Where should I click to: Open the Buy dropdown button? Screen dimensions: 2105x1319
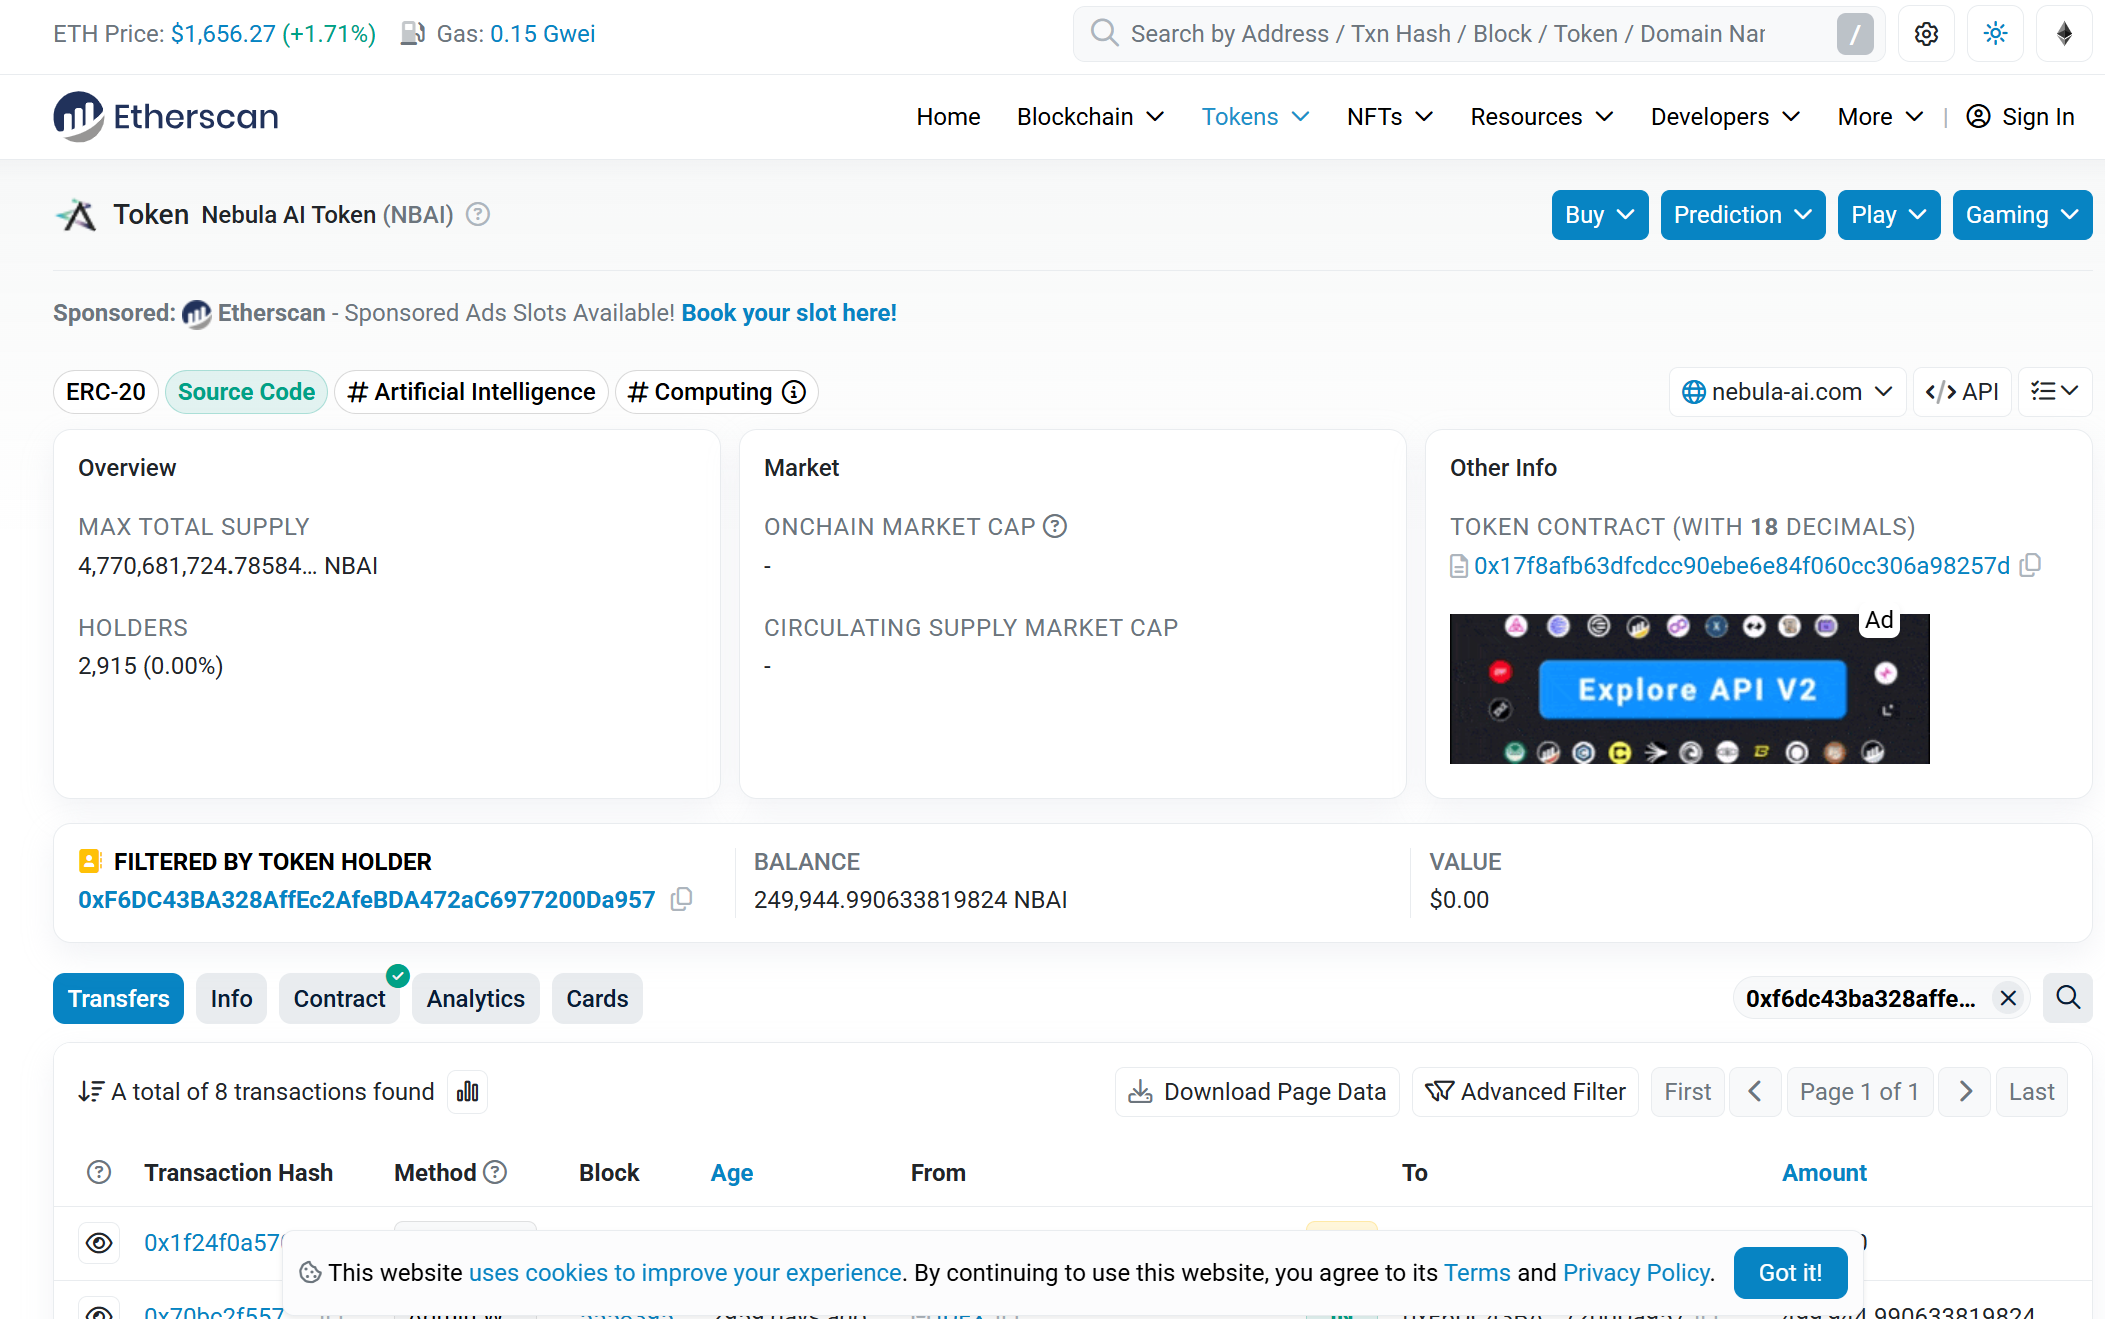[1600, 215]
